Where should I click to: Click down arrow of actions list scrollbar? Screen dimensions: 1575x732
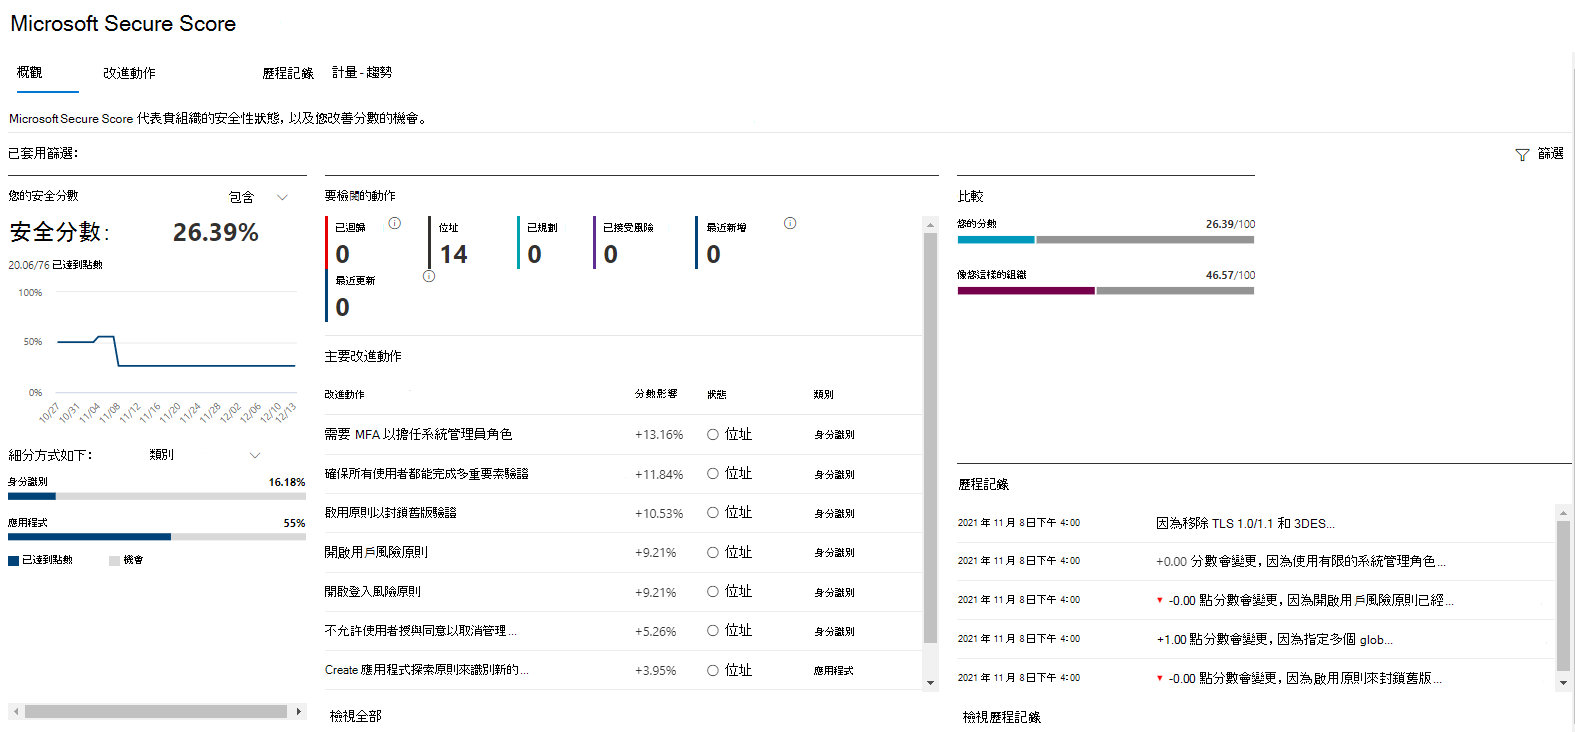click(930, 683)
